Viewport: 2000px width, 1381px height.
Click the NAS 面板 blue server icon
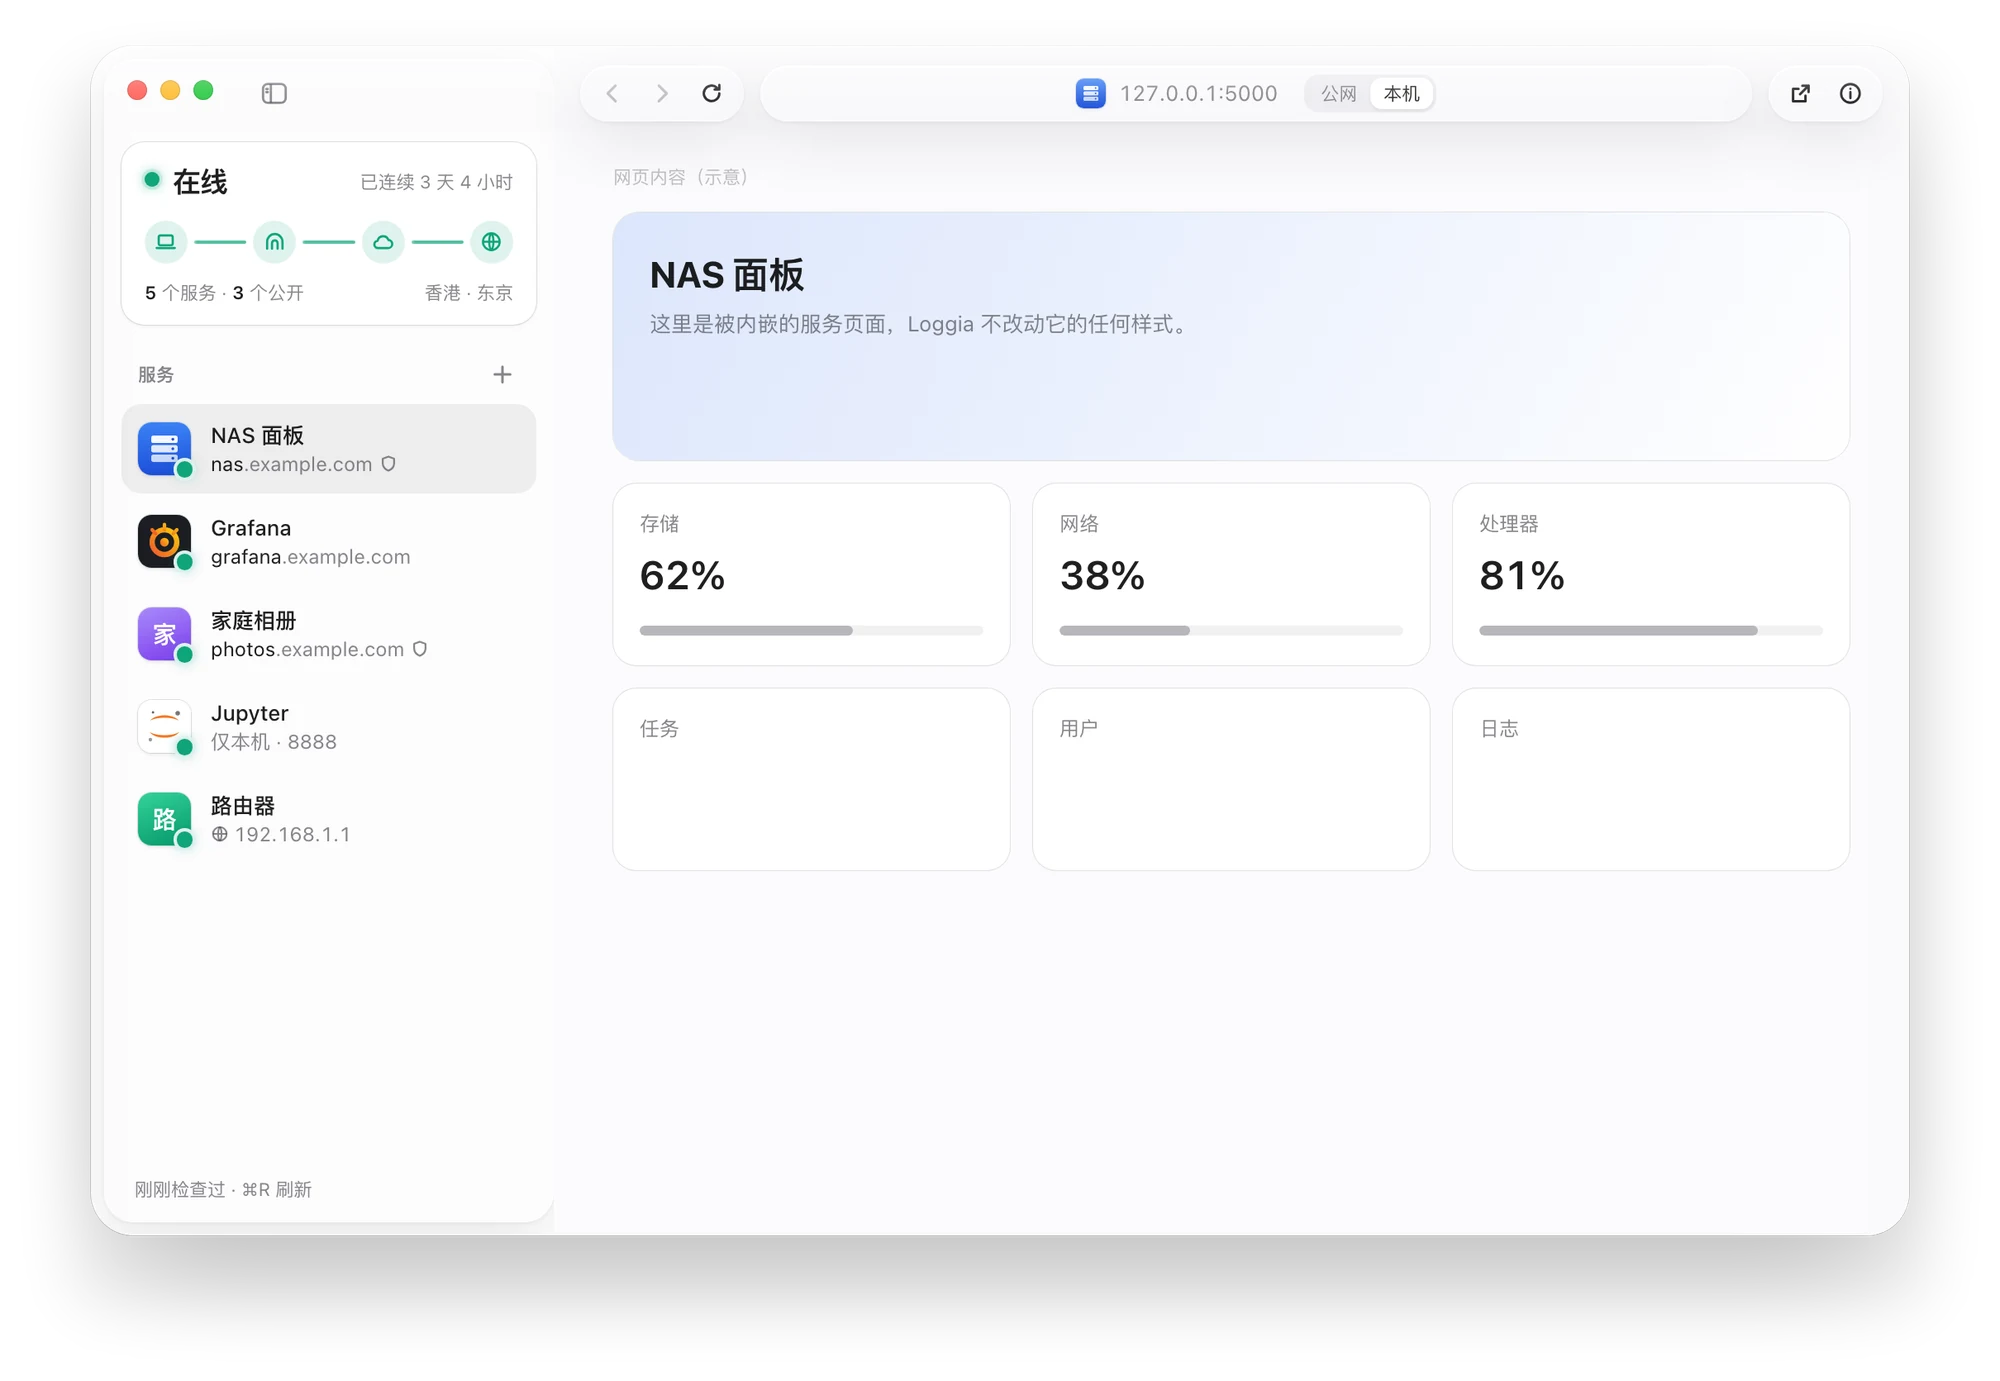click(x=164, y=449)
